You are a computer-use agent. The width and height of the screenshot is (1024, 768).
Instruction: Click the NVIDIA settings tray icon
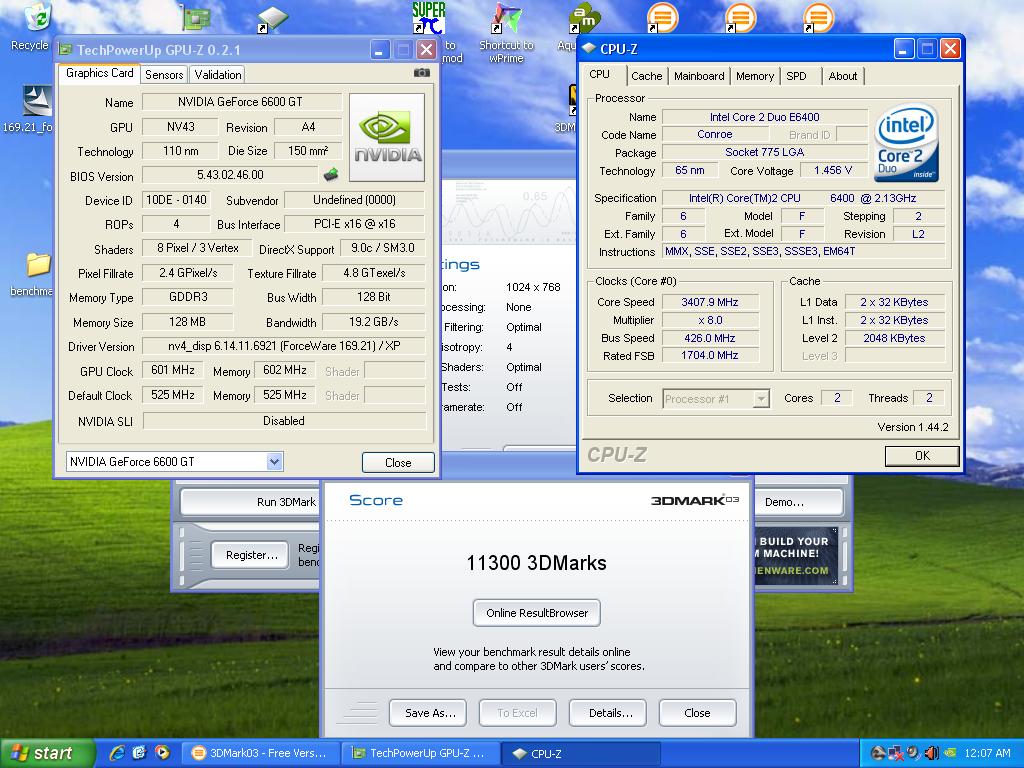tap(950, 753)
